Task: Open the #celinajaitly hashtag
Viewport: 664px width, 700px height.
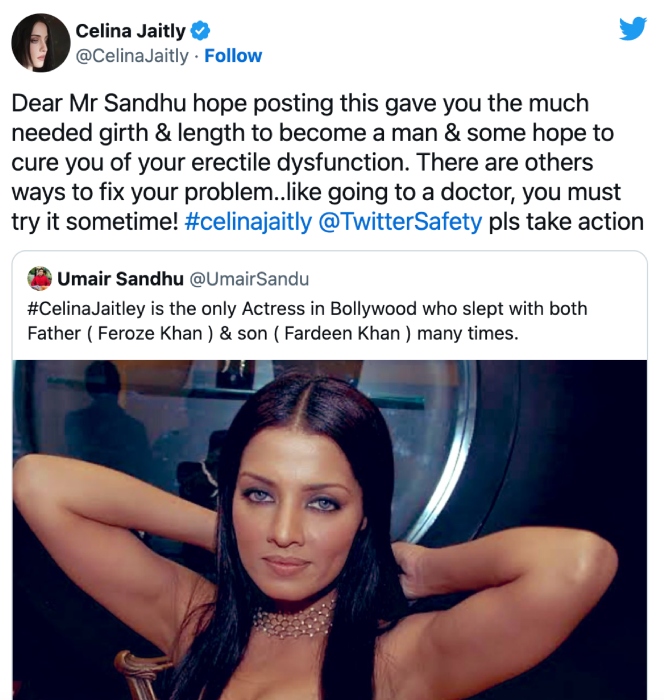Action: point(248,222)
